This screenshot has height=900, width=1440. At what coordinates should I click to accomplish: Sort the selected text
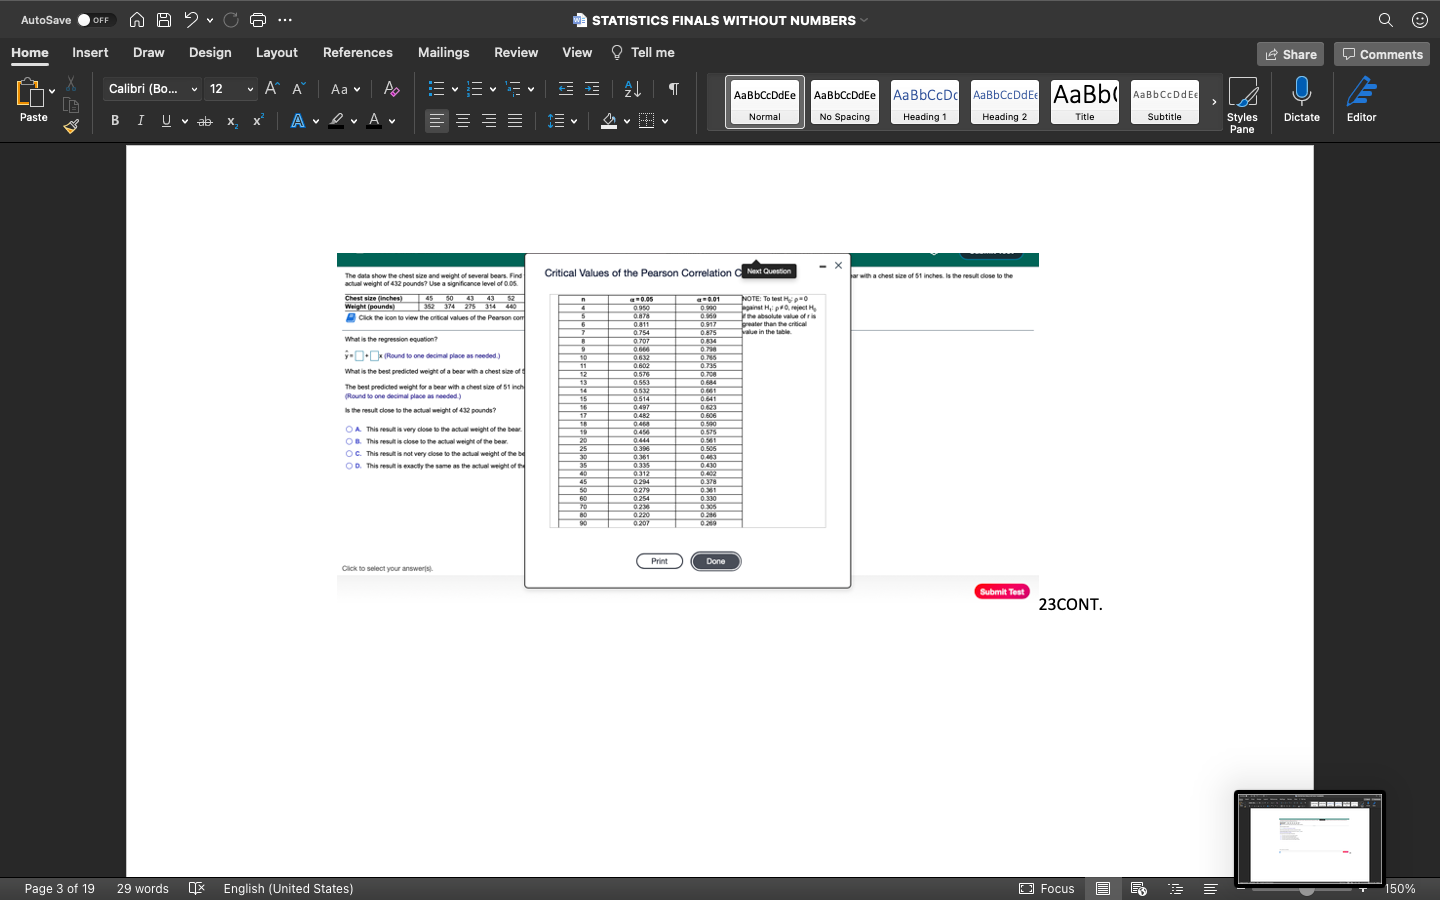coord(631,89)
